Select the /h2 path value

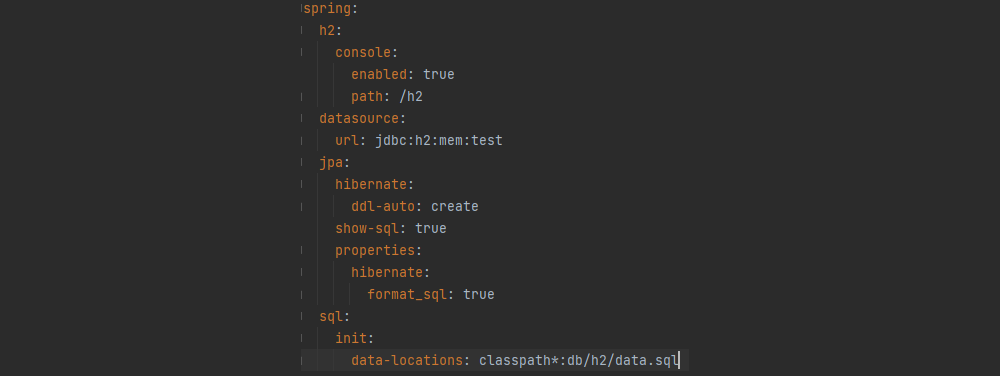coord(411,97)
